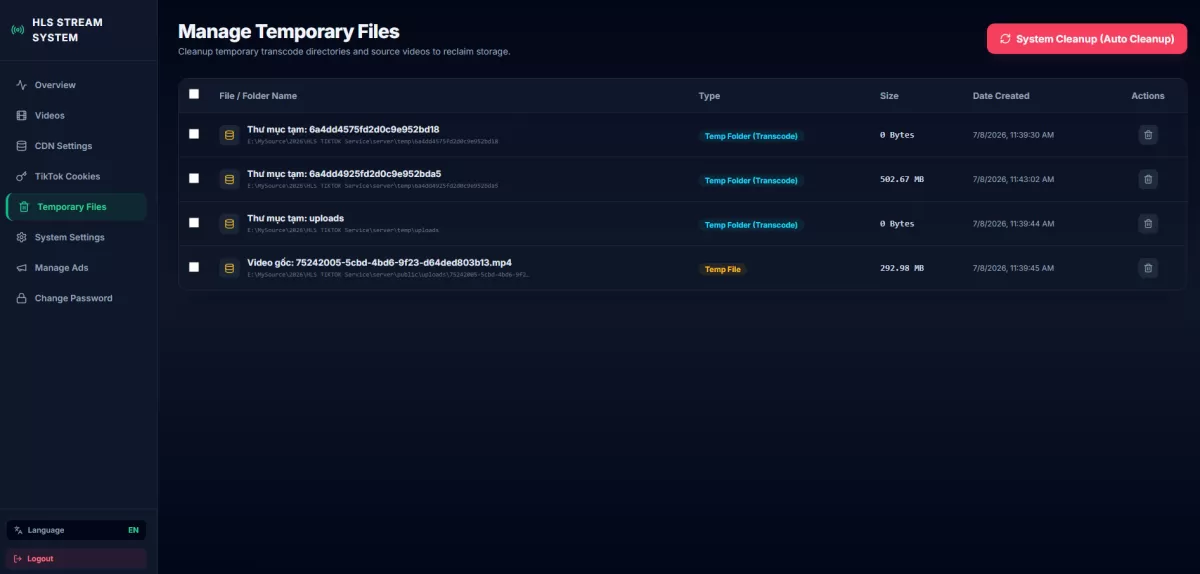Click the TikTok Cookies key icon

22,177
